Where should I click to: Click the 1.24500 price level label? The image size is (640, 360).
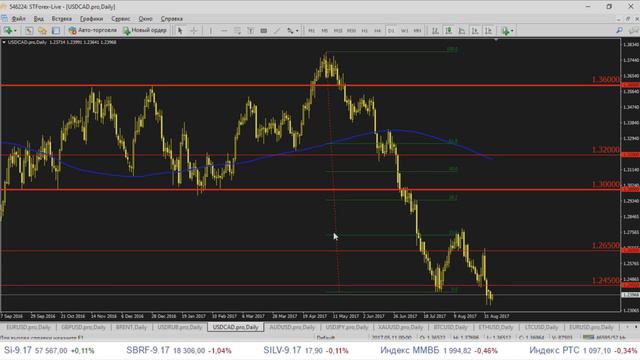coord(605,280)
